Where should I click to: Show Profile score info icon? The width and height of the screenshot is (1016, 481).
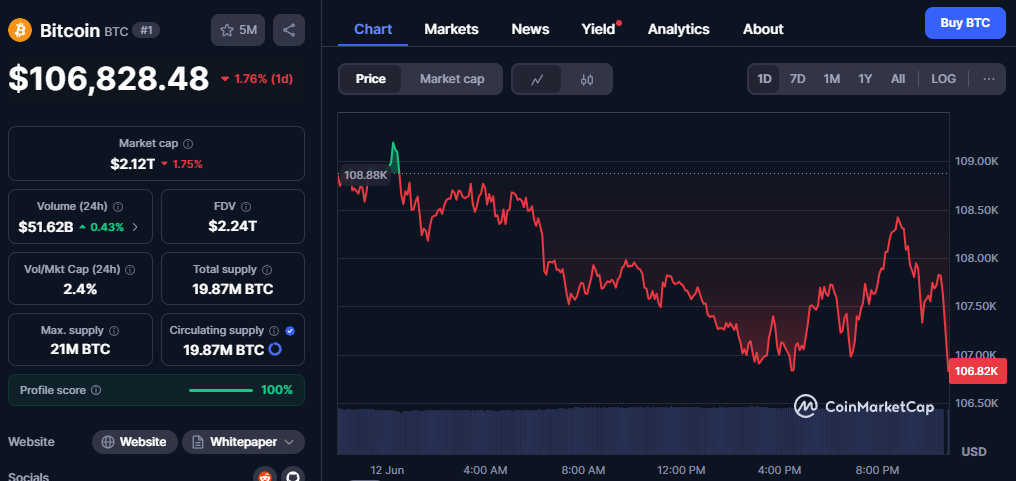(x=96, y=390)
